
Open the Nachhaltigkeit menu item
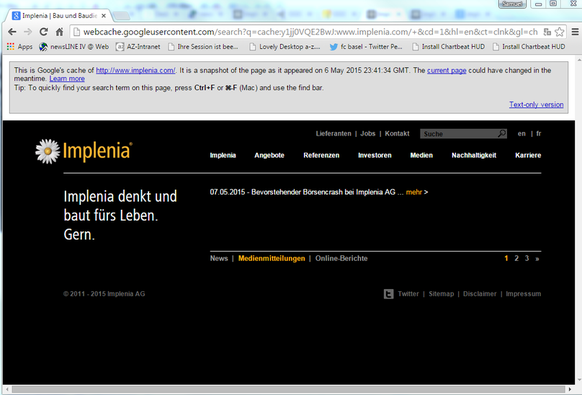[474, 155]
